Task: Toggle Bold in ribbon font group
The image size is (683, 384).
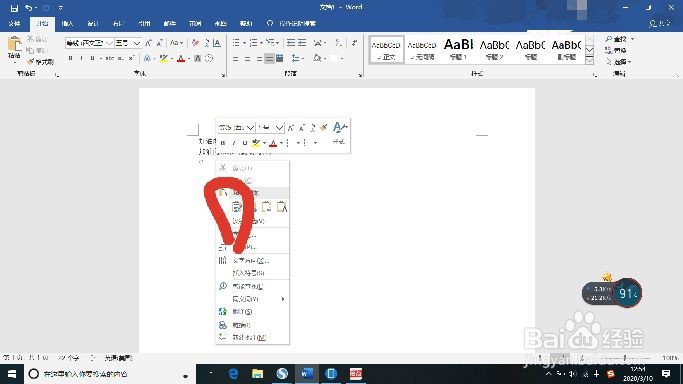Action: [70, 58]
